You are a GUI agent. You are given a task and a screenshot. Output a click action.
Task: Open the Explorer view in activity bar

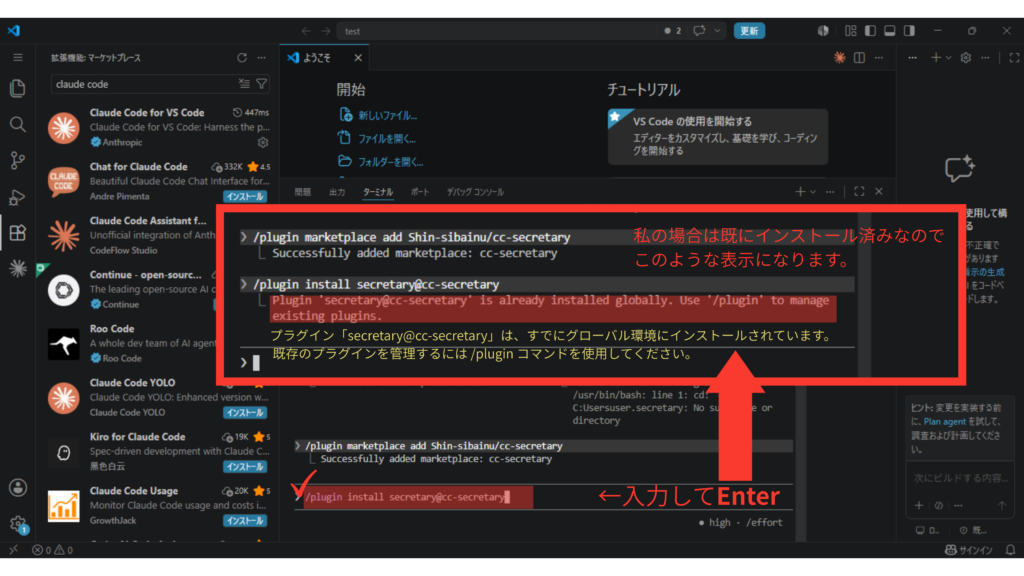(x=18, y=88)
